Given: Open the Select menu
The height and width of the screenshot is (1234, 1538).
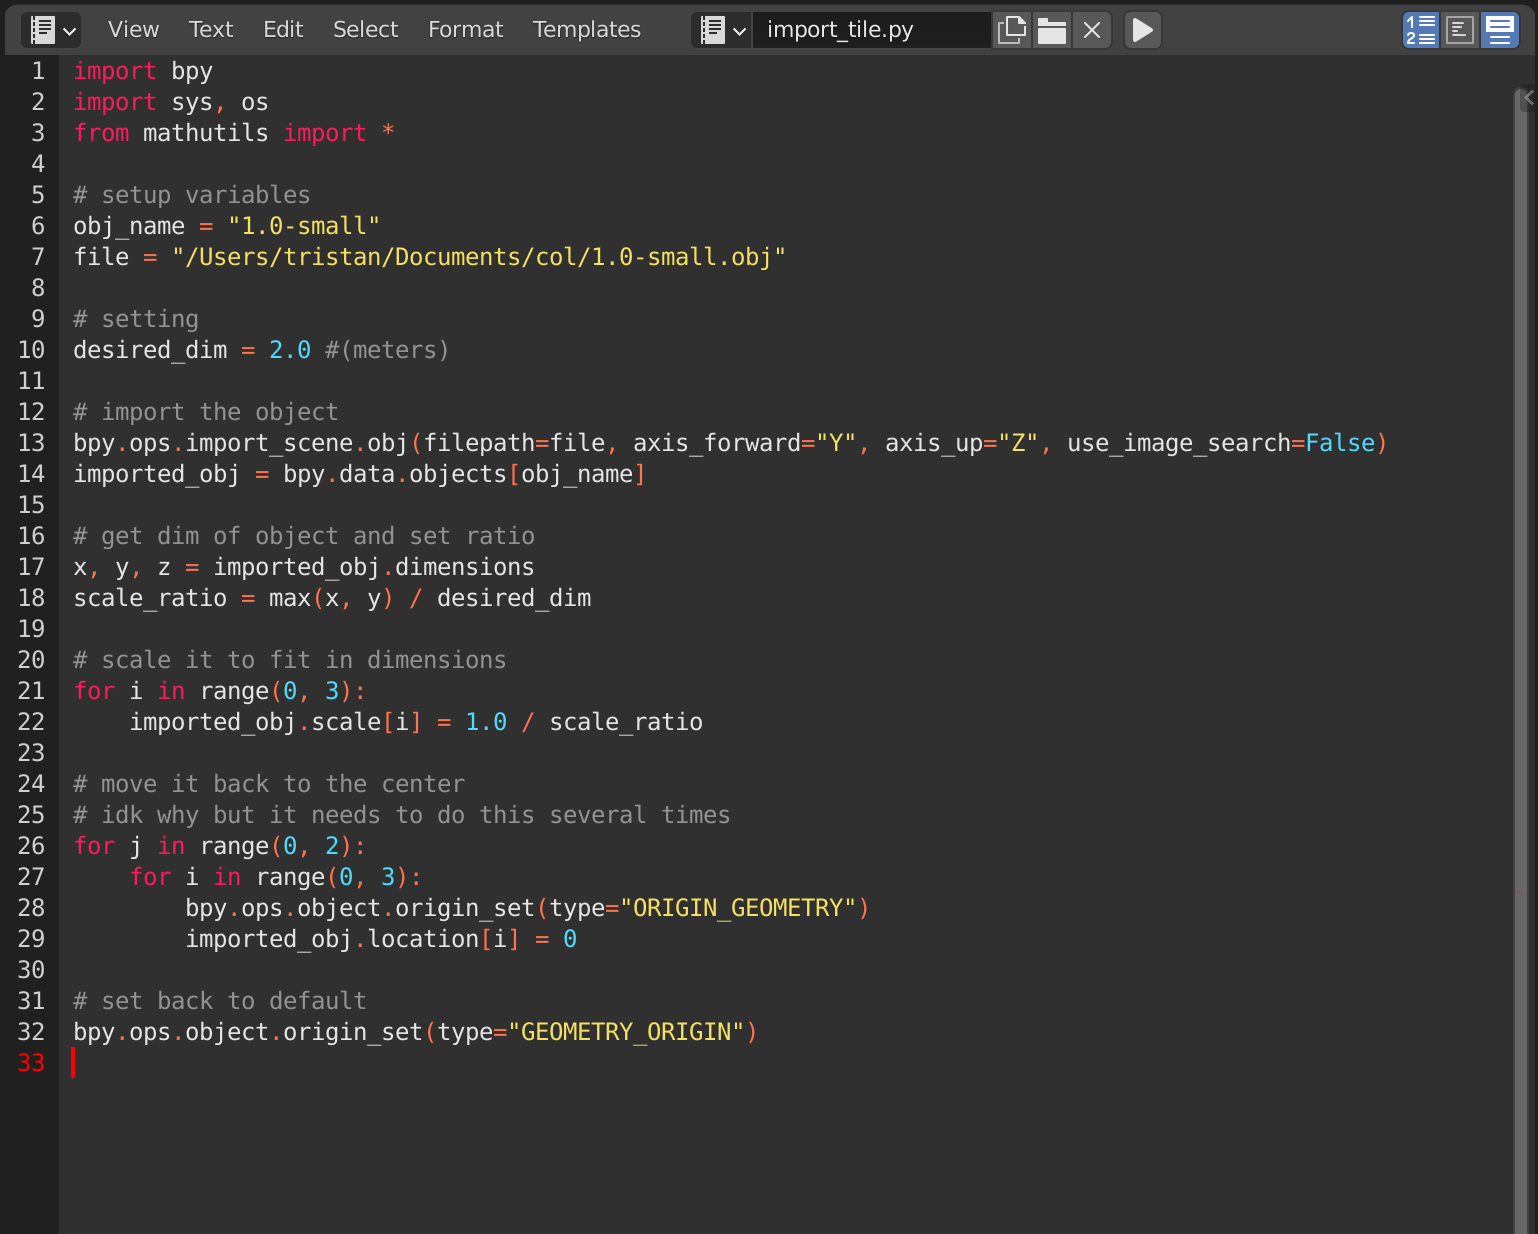Looking at the screenshot, I should tap(365, 30).
